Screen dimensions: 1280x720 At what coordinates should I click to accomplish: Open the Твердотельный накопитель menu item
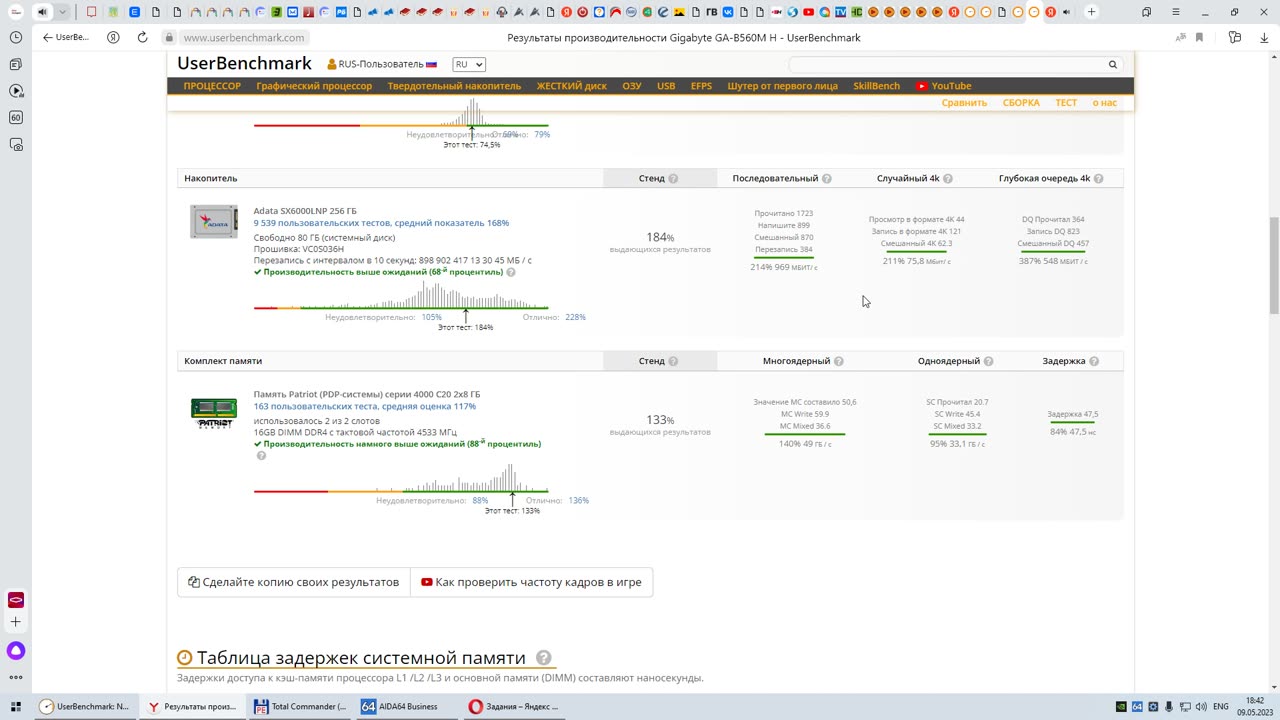pyautogui.click(x=454, y=86)
